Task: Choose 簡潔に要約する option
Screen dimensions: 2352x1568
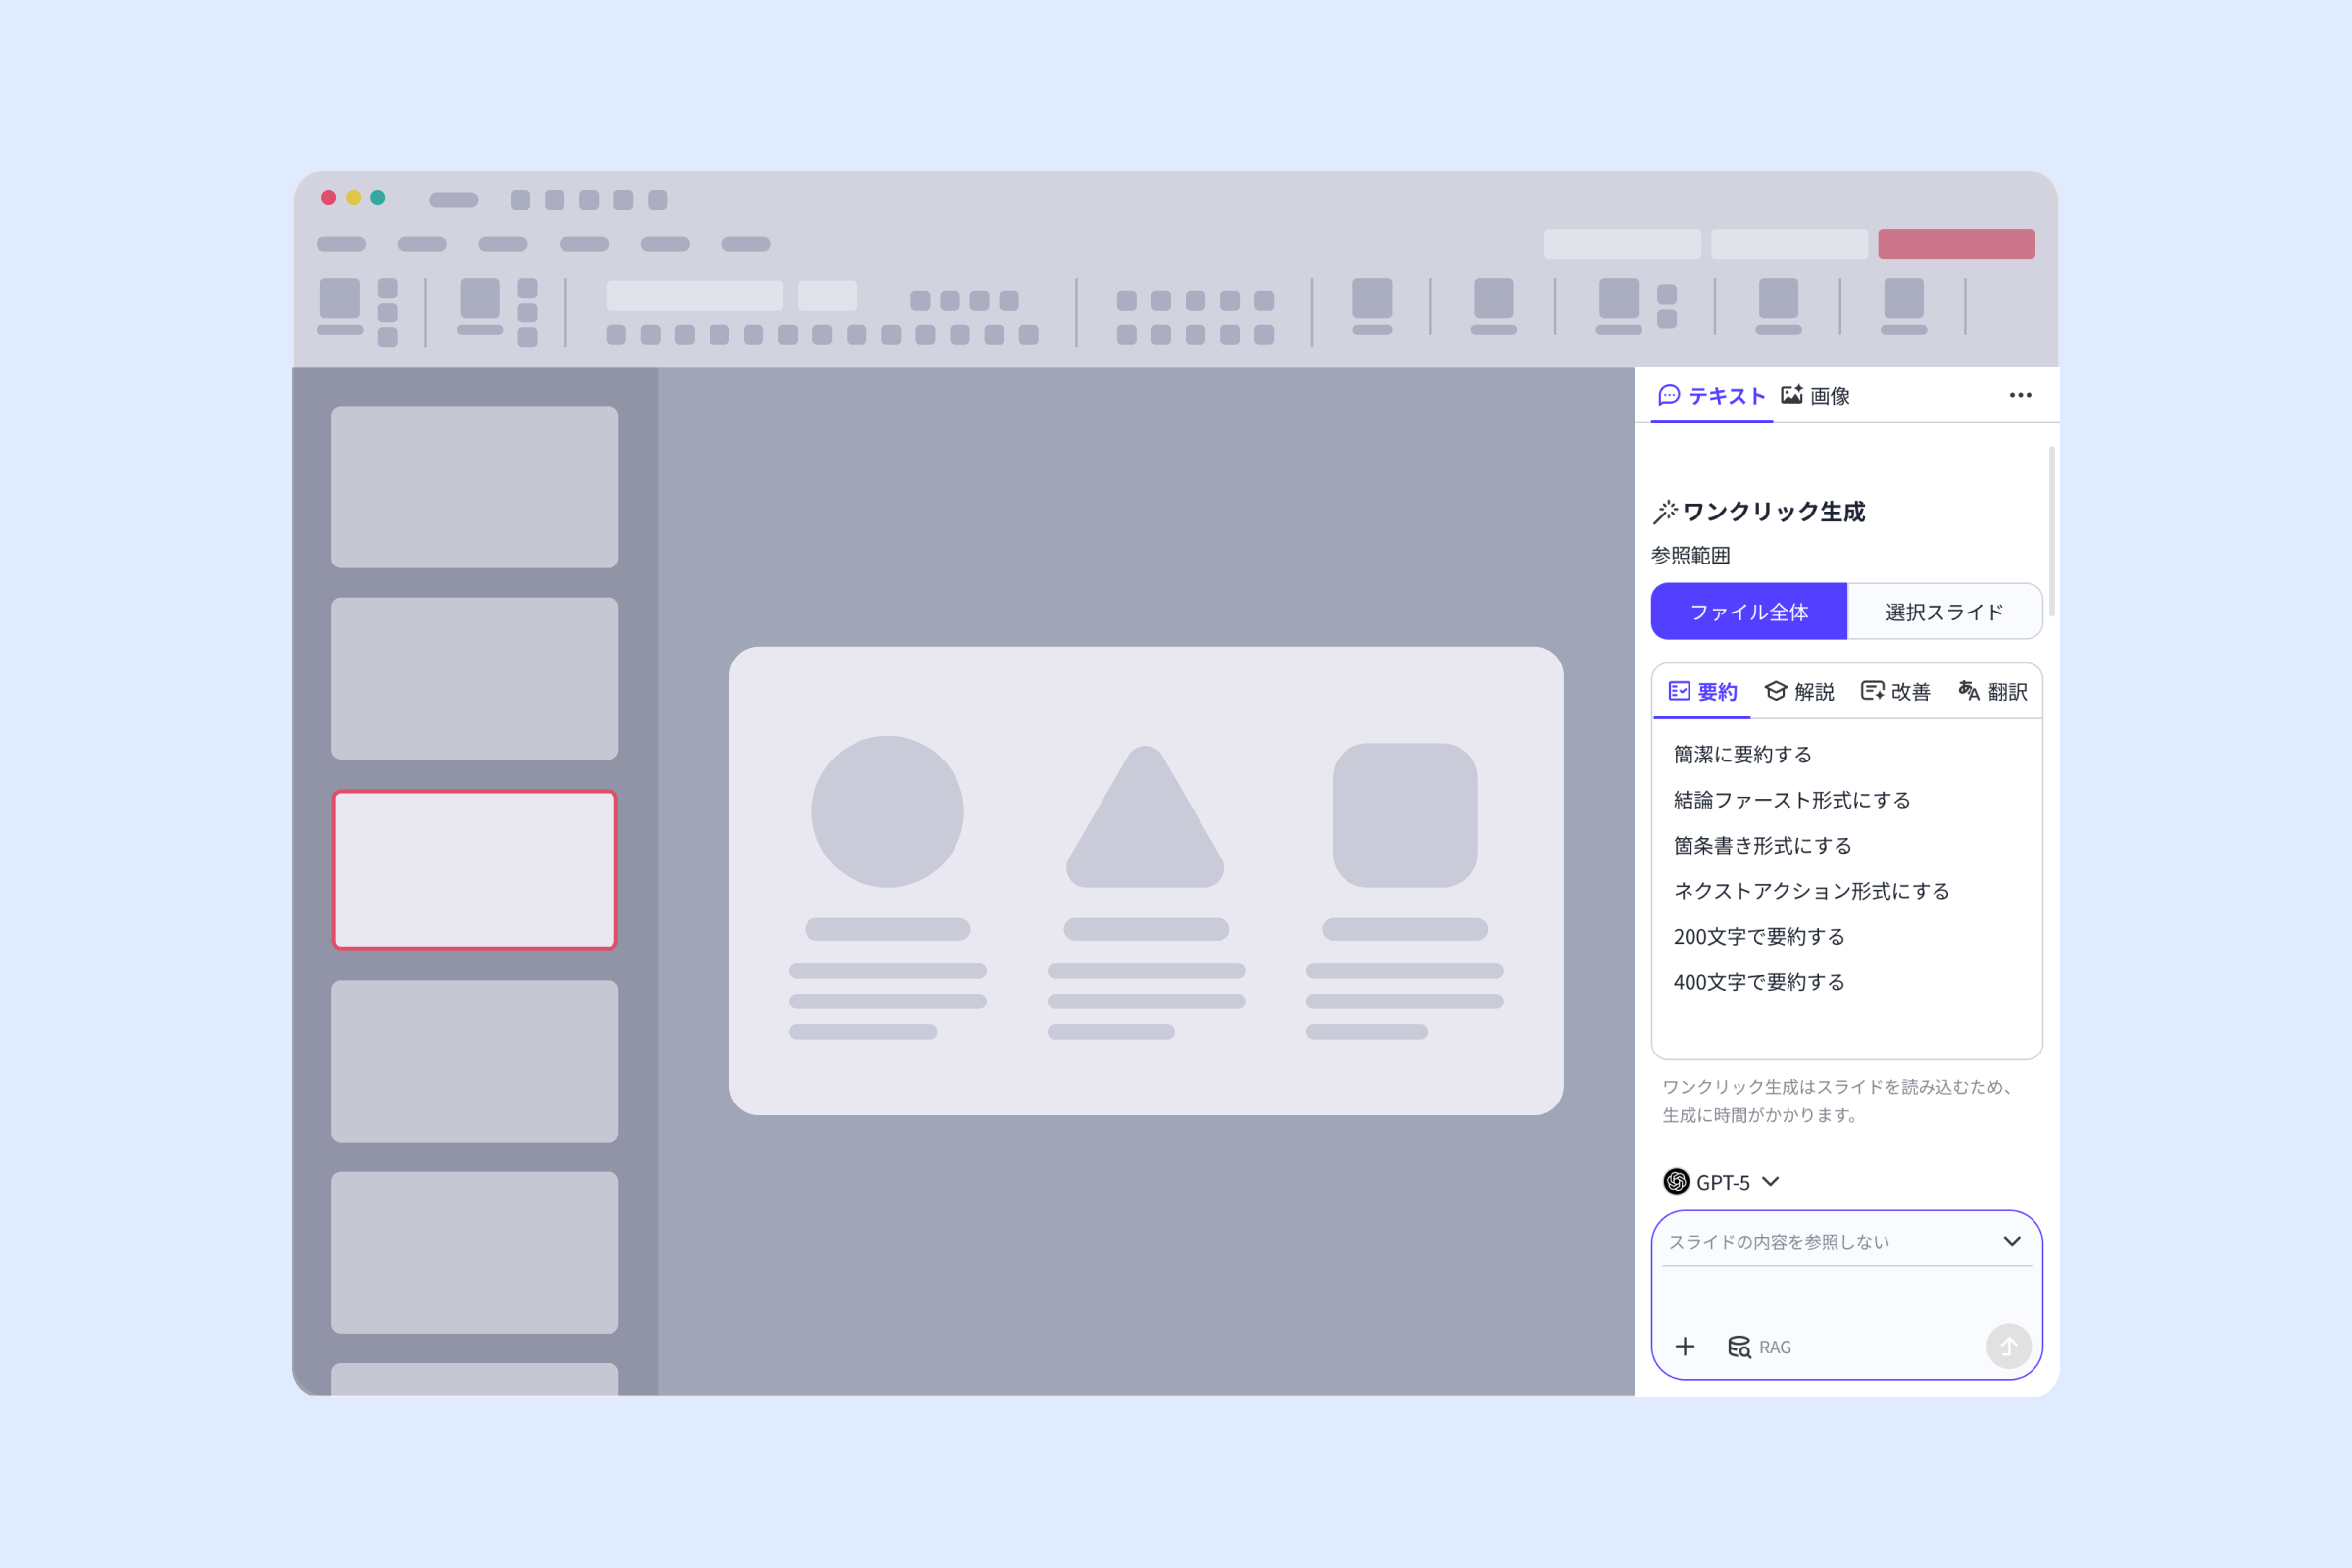Action: 1742,754
